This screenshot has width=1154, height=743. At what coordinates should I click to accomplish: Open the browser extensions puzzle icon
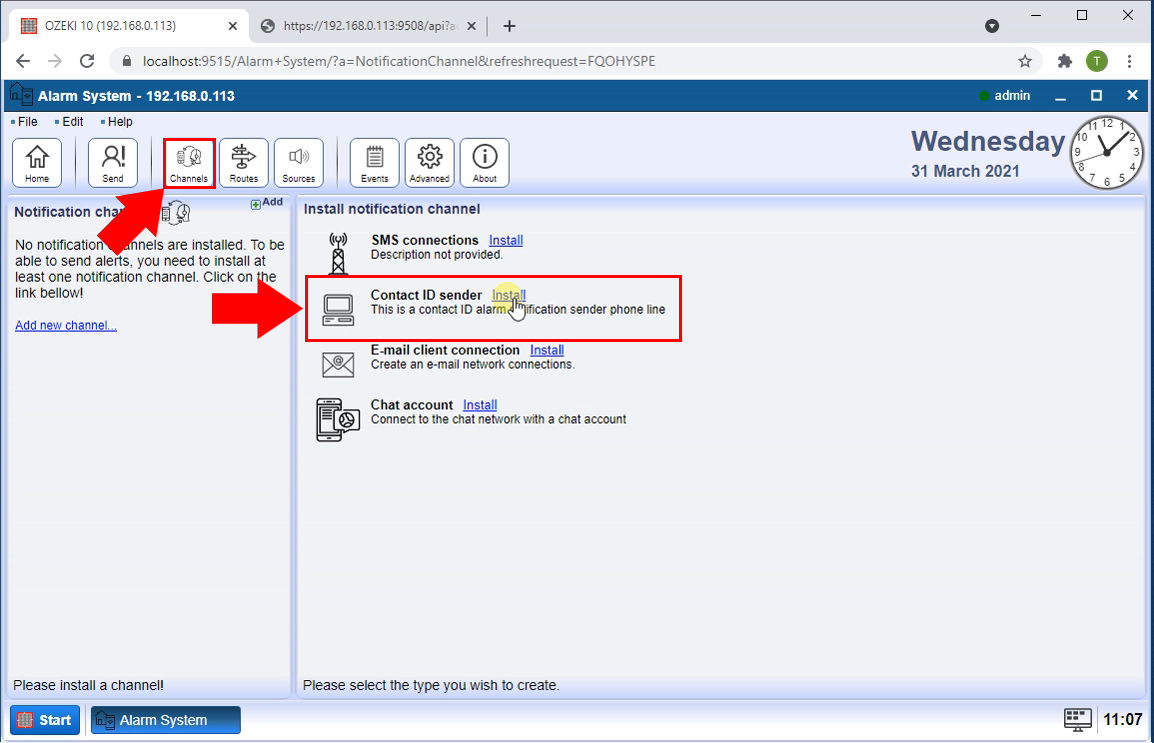1064,61
